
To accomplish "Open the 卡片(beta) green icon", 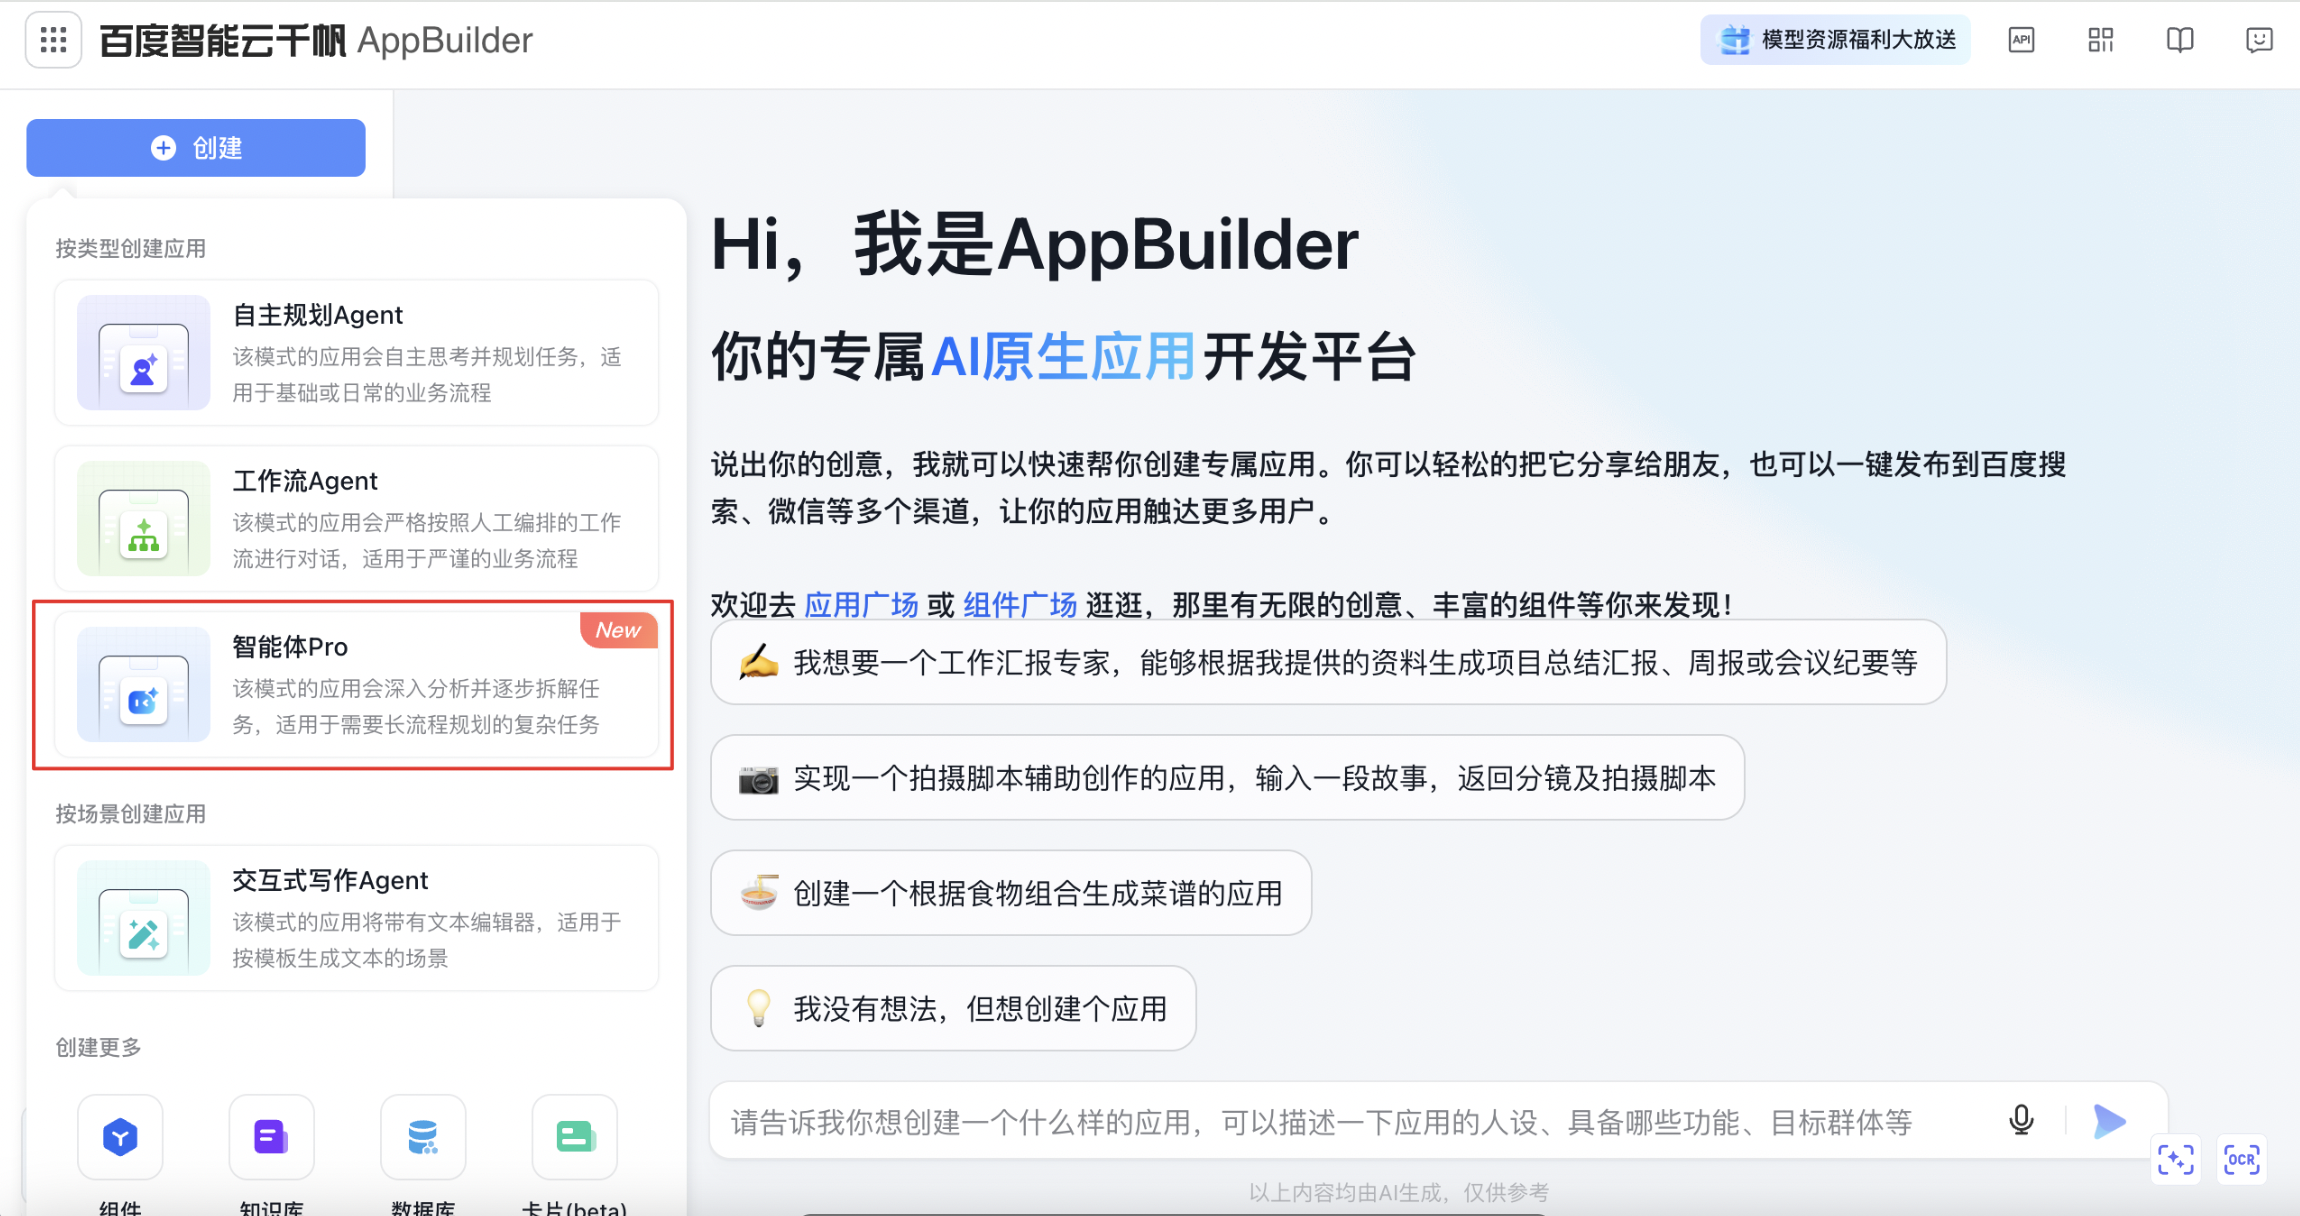I will click(x=575, y=1137).
